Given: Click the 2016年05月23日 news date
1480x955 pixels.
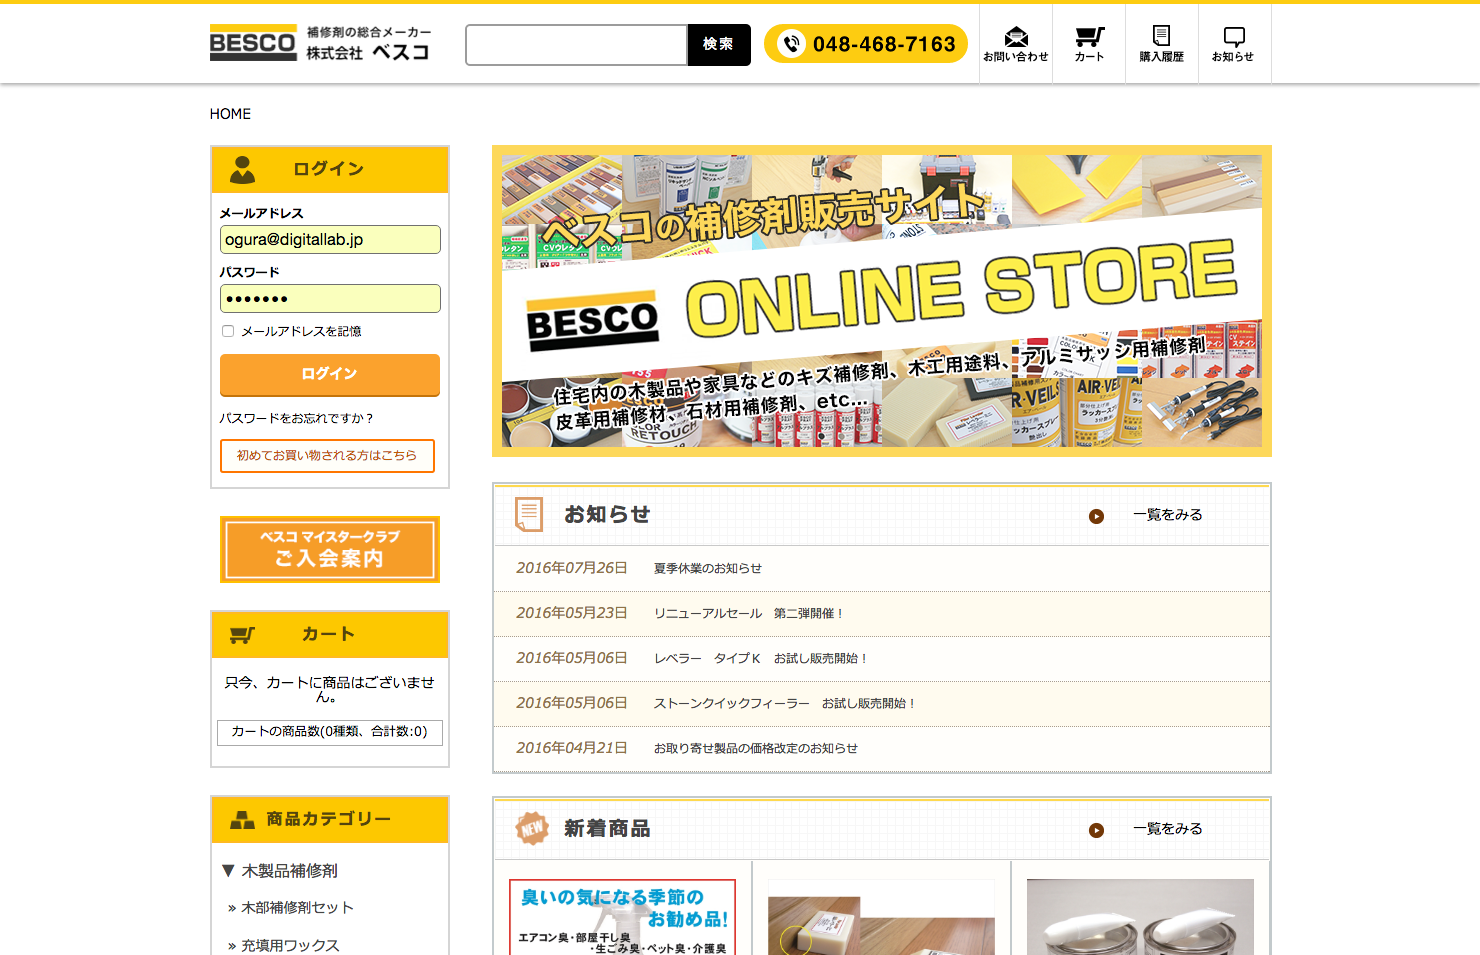Looking at the screenshot, I should pyautogui.click(x=572, y=613).
